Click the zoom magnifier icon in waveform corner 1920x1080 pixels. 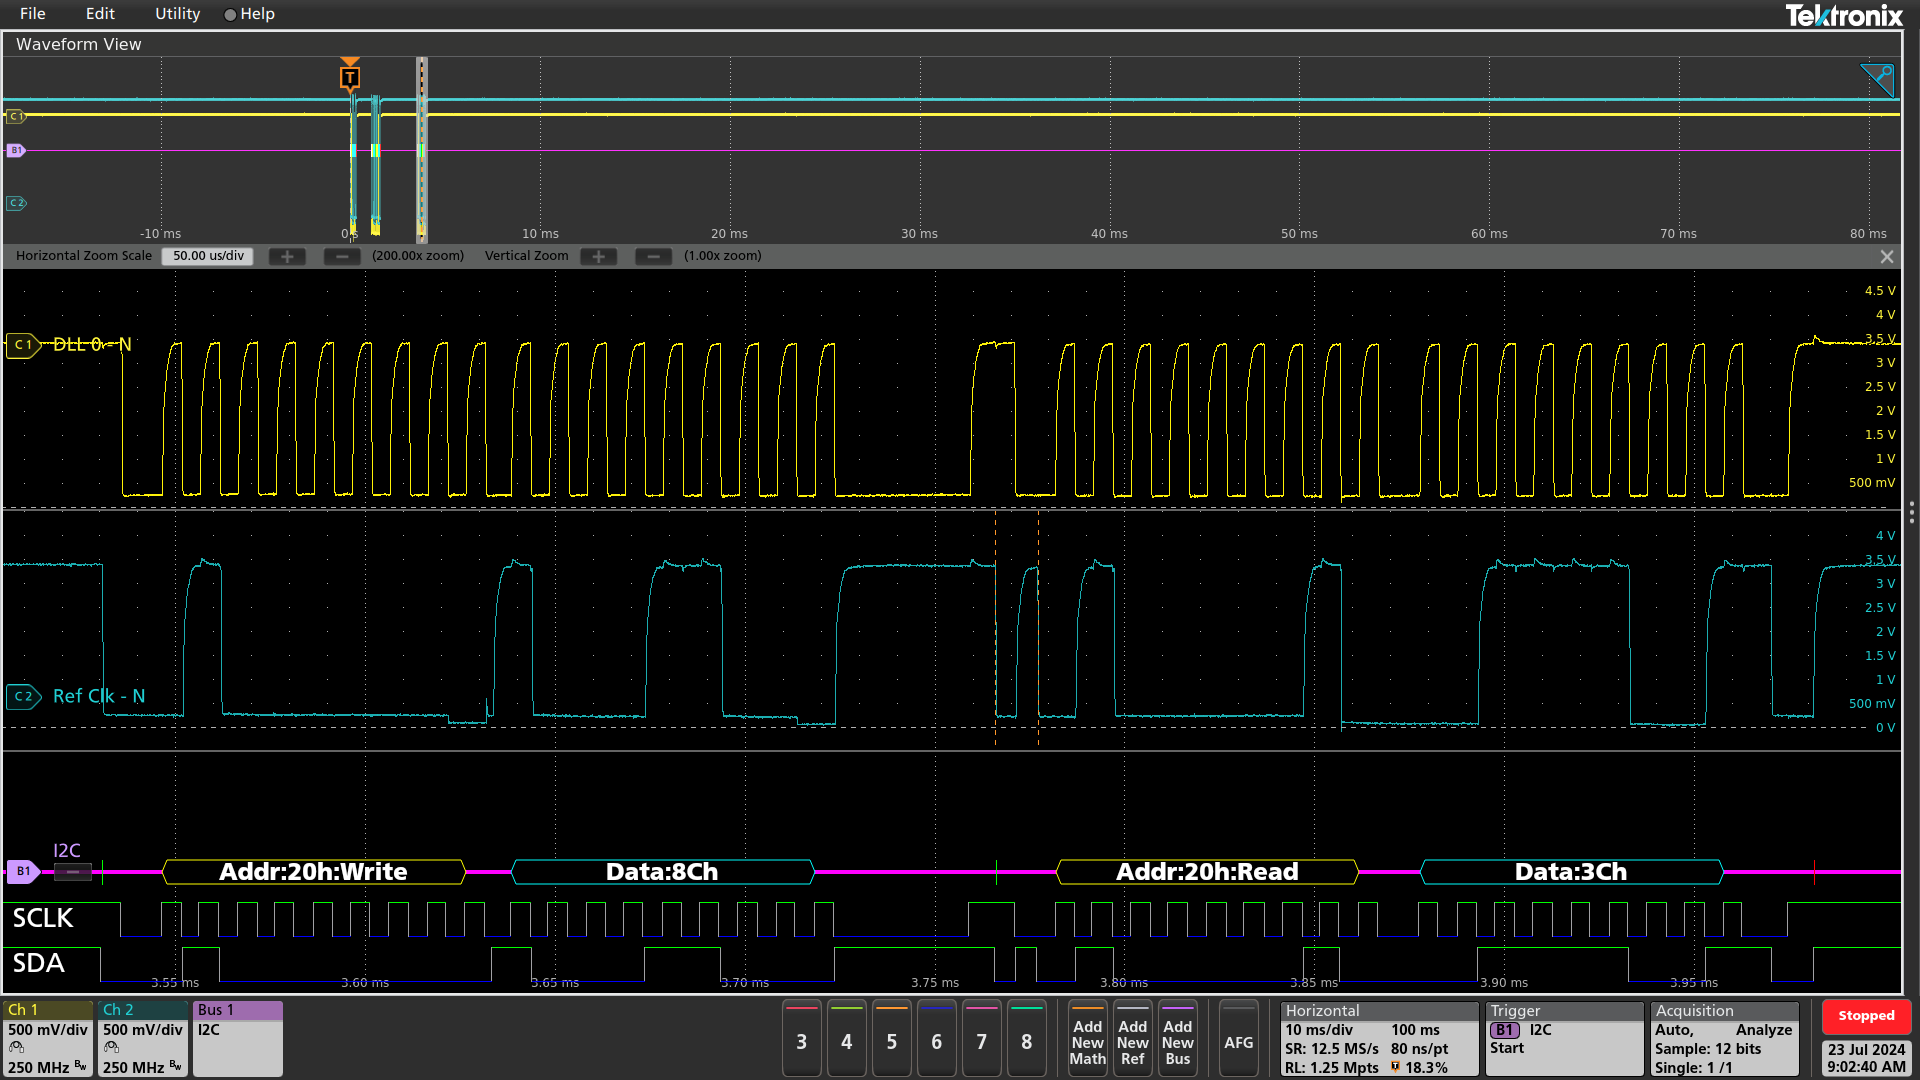[1877, 79]
